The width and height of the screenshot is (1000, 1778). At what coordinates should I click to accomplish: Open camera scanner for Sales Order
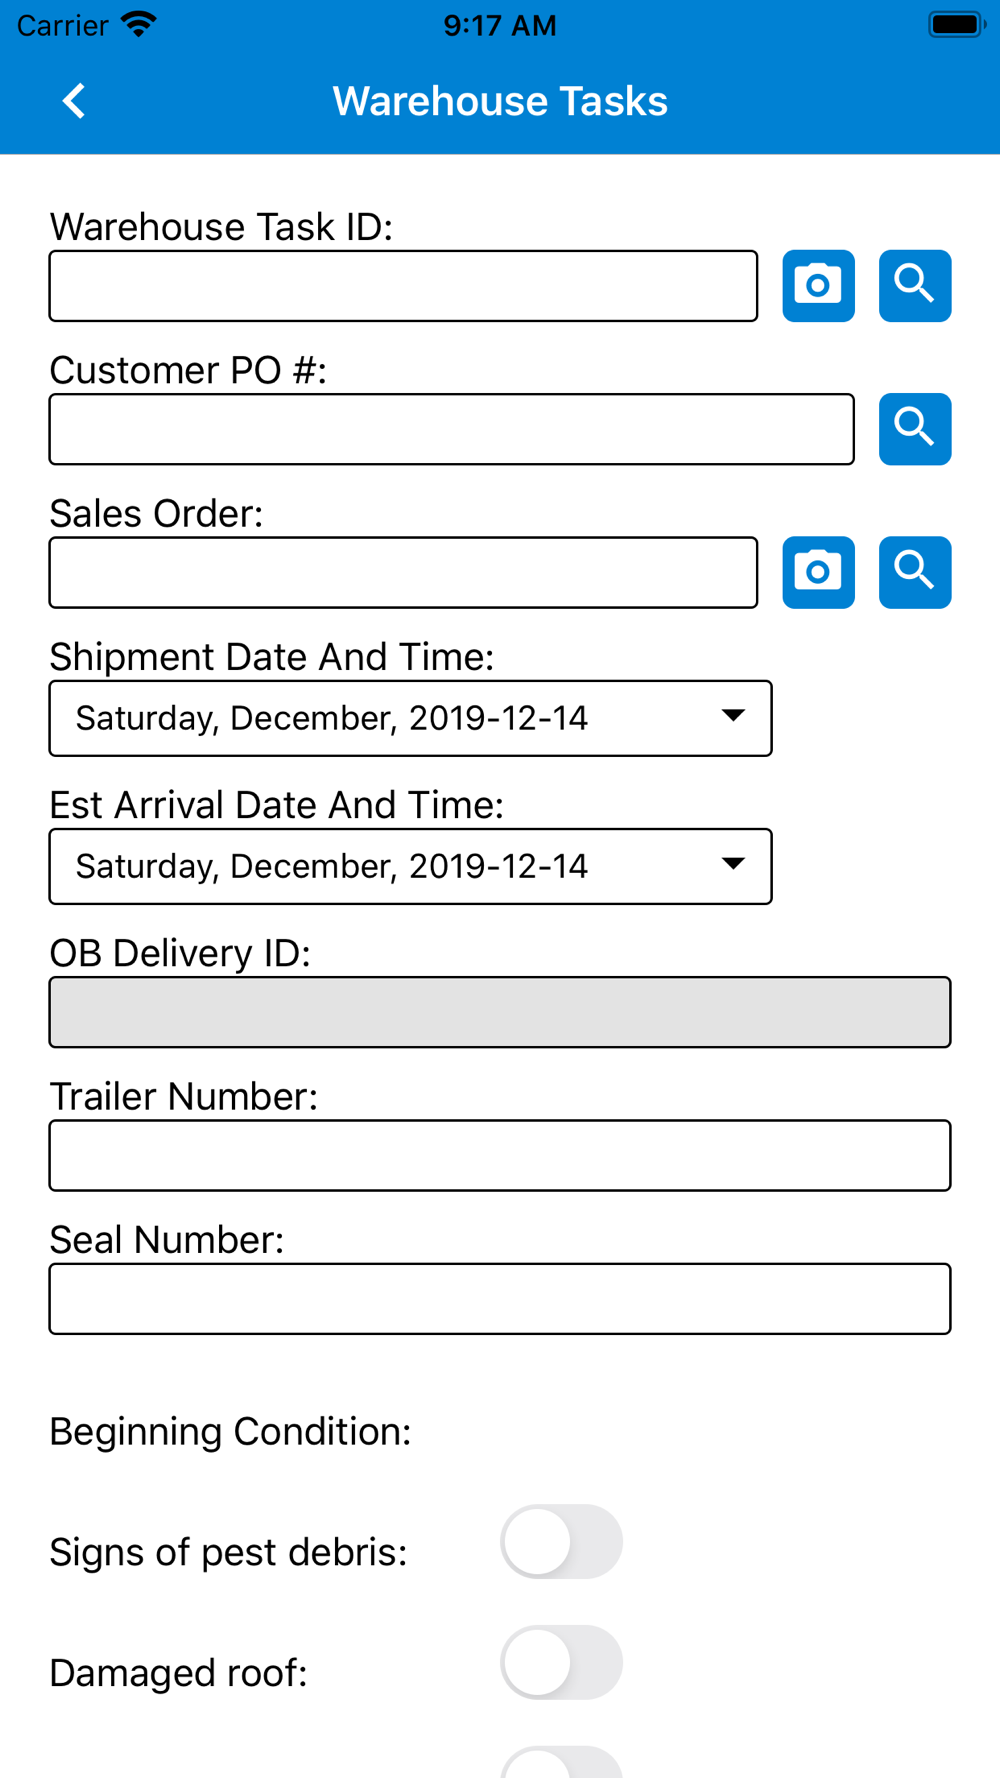tap(818, 572)
